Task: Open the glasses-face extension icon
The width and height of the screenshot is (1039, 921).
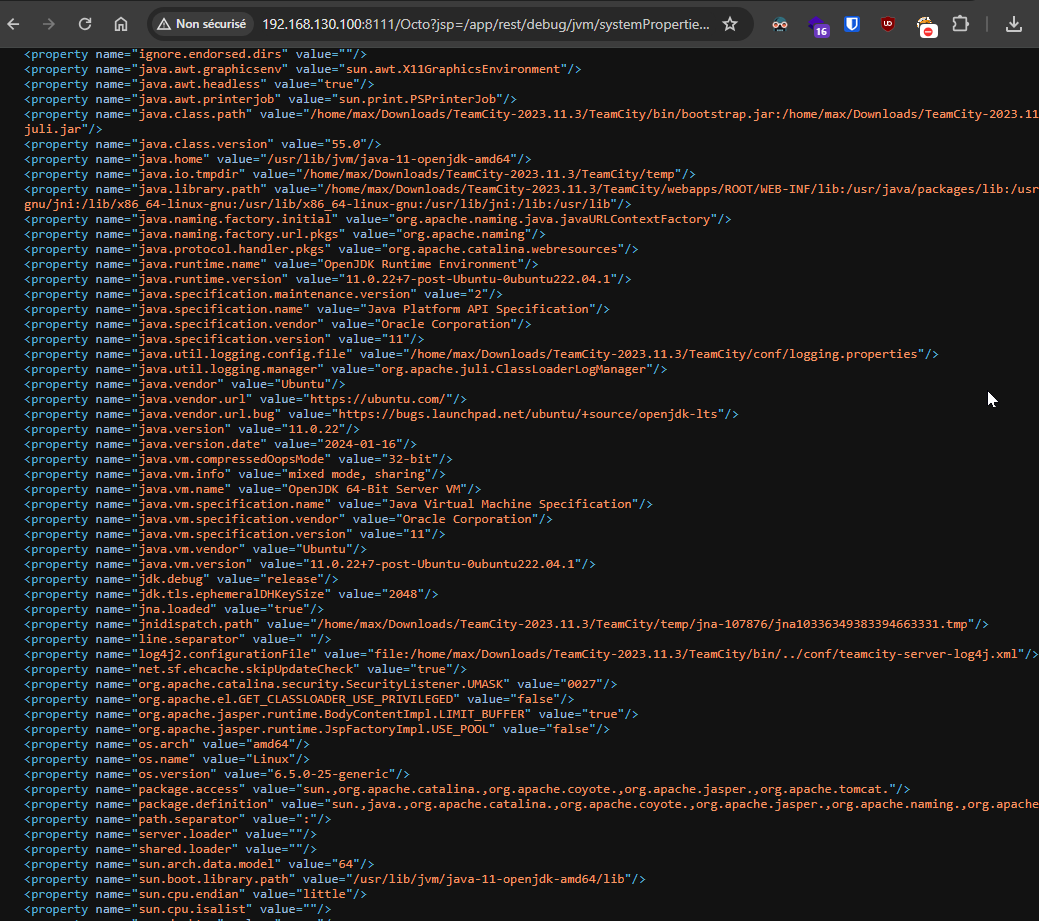Action: tap(780, 25)
